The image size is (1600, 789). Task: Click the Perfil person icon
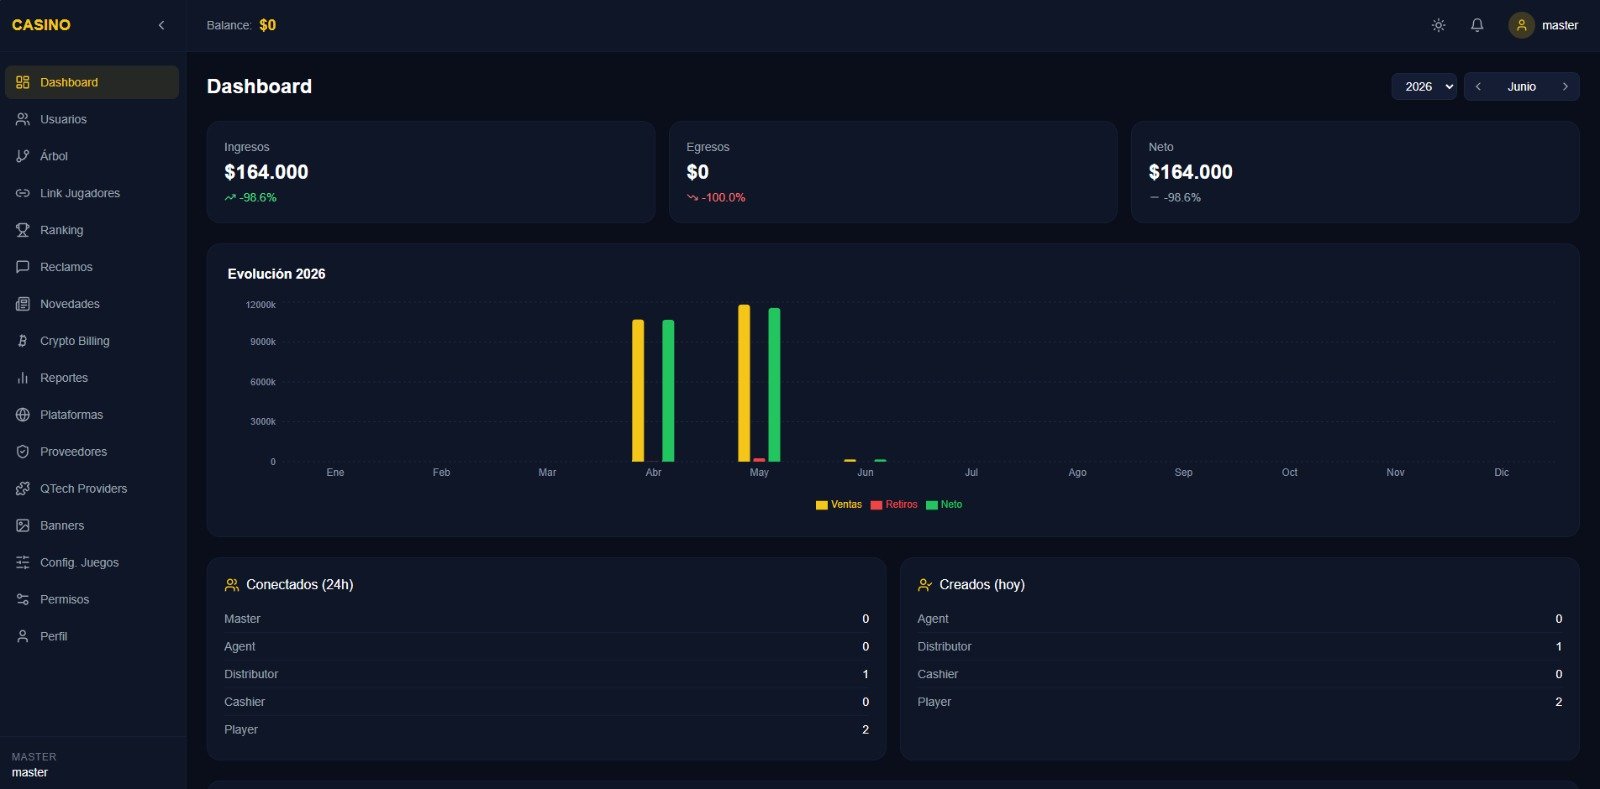23,636
